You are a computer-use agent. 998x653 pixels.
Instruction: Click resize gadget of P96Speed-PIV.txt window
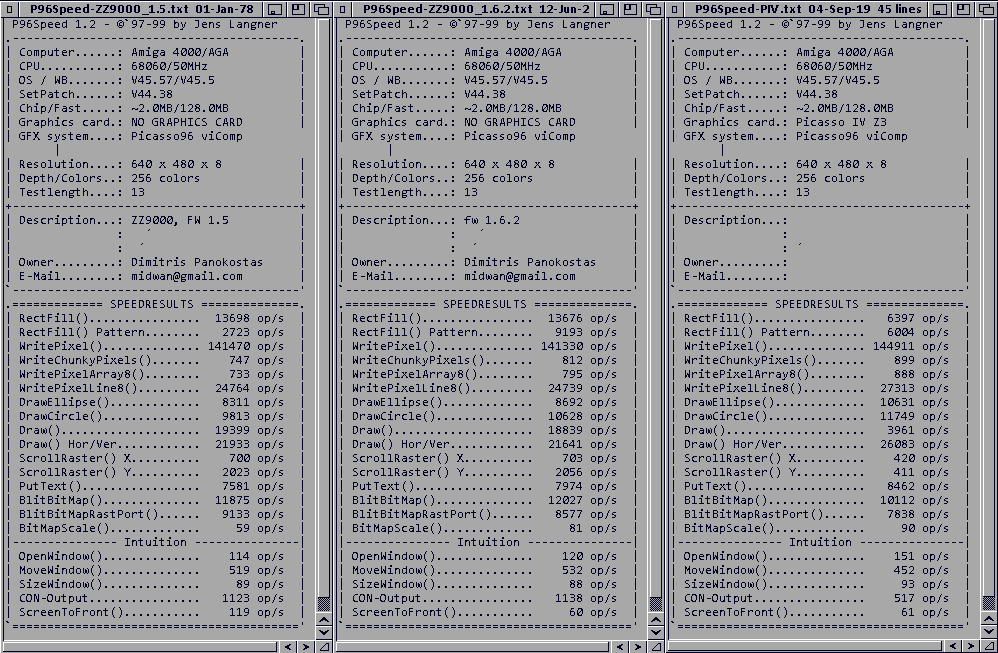(x=988, y=646)
